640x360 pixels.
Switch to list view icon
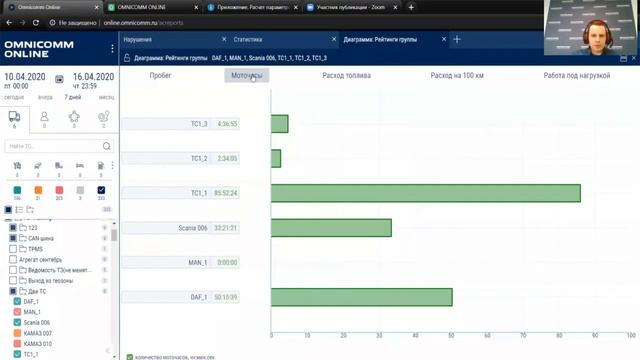pos(19,210)
